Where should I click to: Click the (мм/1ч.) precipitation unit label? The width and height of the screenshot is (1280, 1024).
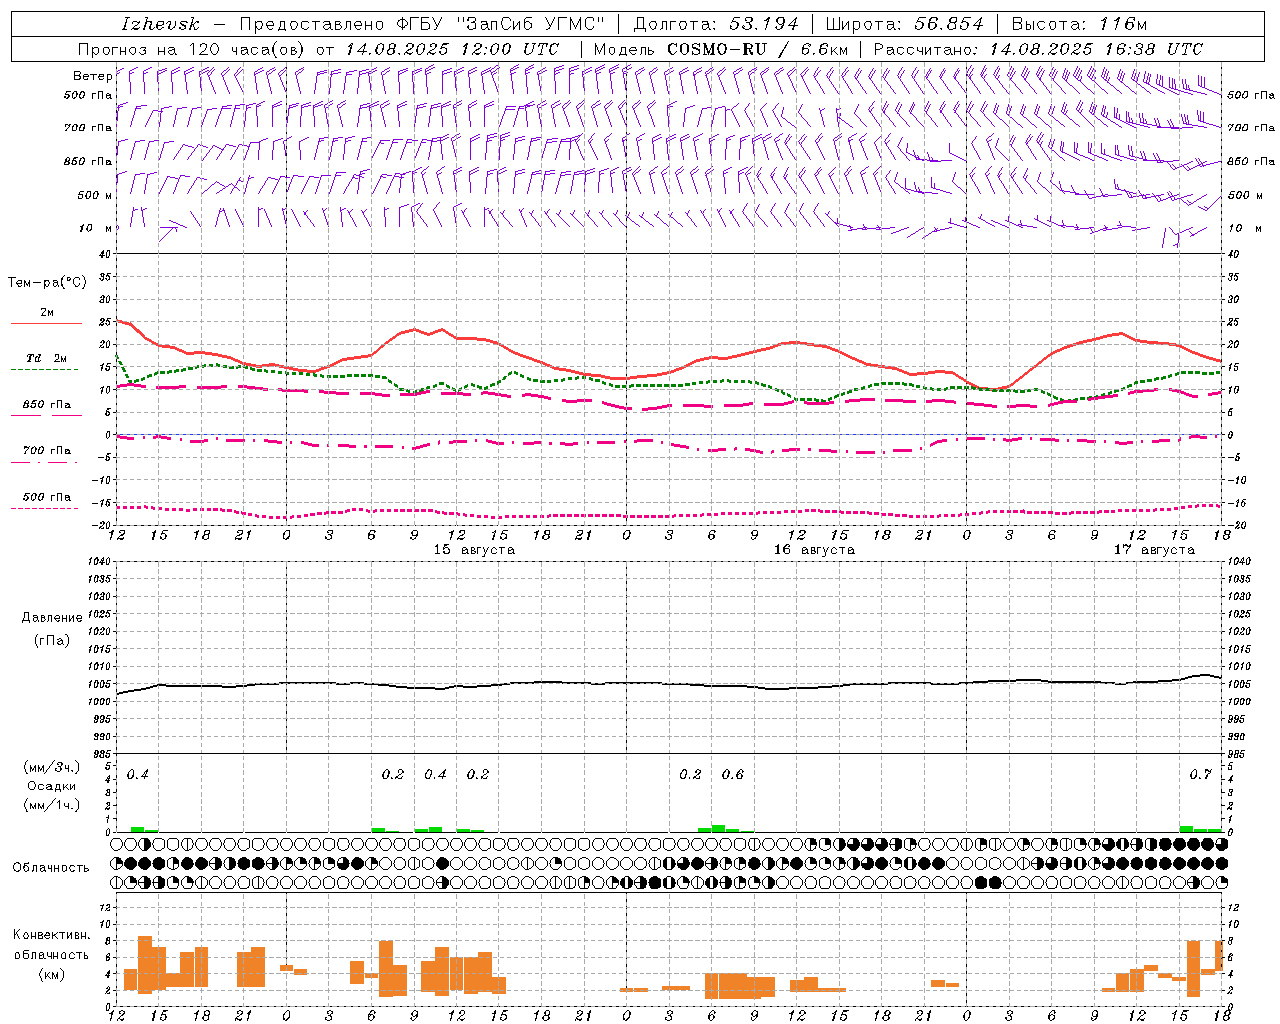click(x=52, y=805)
